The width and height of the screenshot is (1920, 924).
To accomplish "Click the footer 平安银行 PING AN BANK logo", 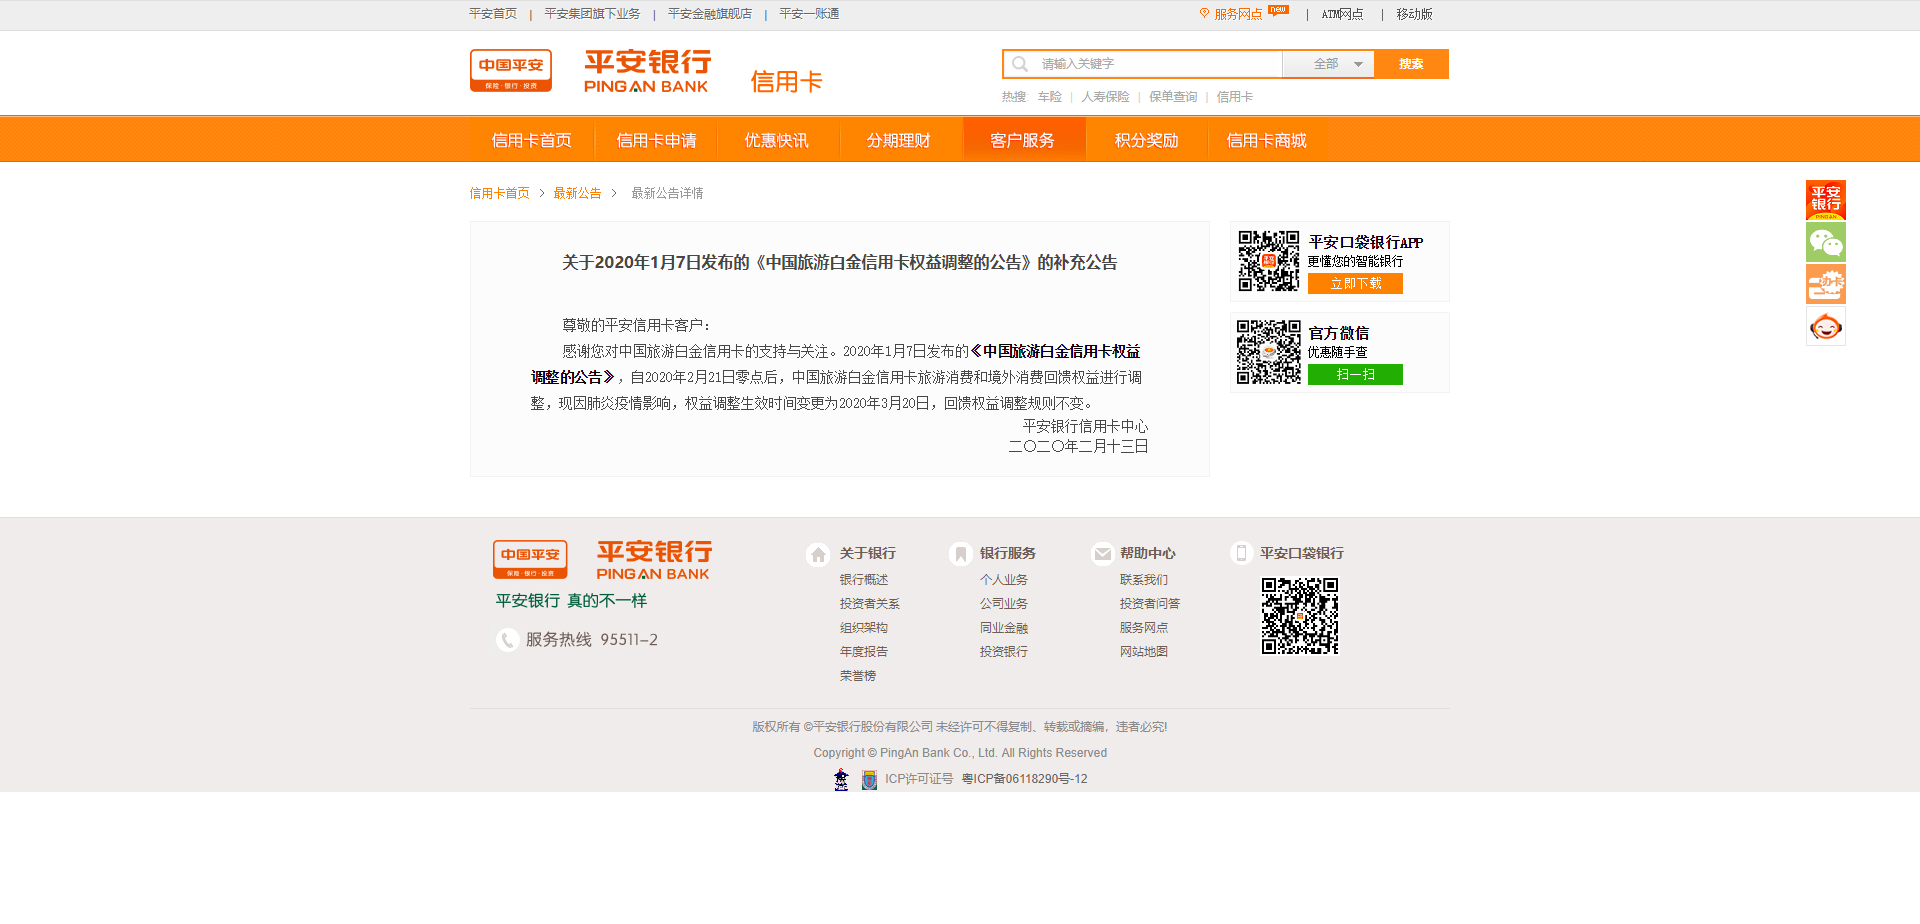I will tap(654, 560).
